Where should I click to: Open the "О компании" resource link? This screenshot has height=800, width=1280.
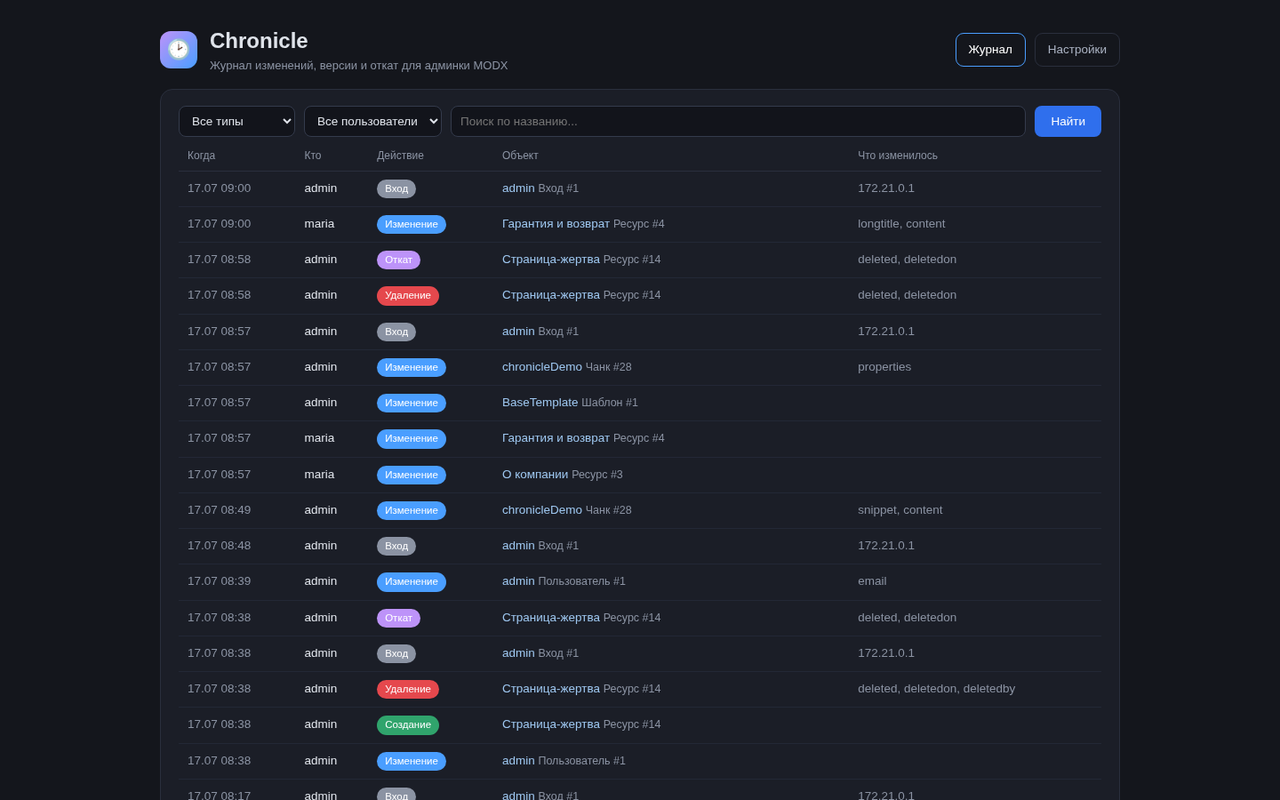coord(535,474)
